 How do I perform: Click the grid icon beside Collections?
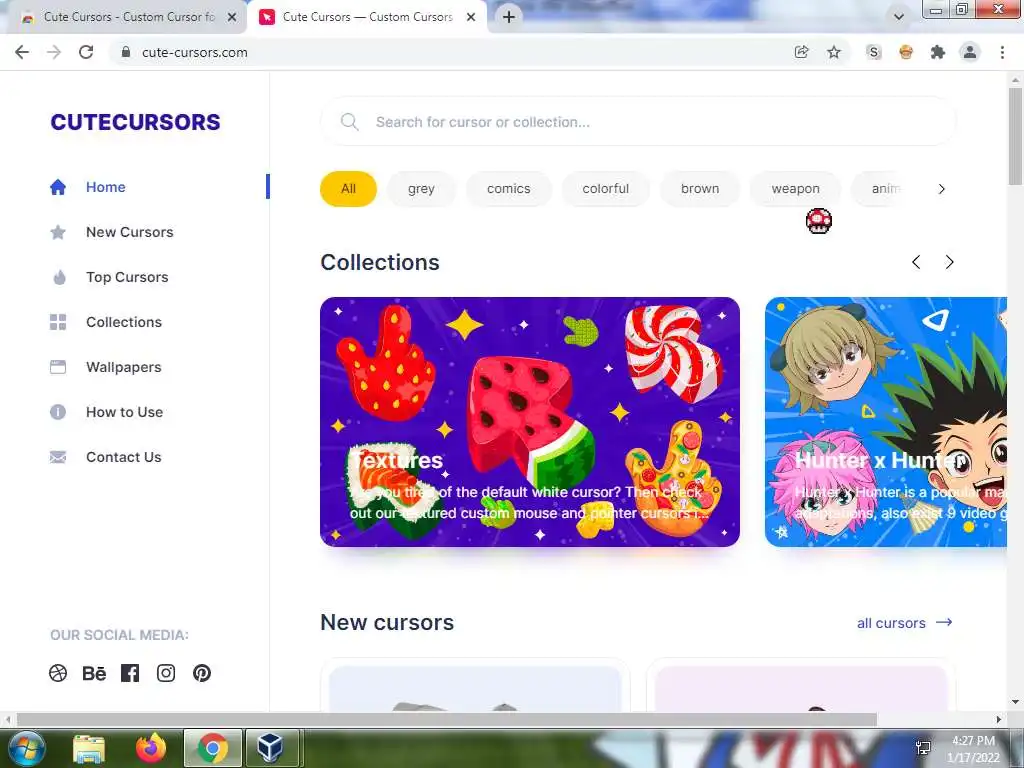pos(58,322)
